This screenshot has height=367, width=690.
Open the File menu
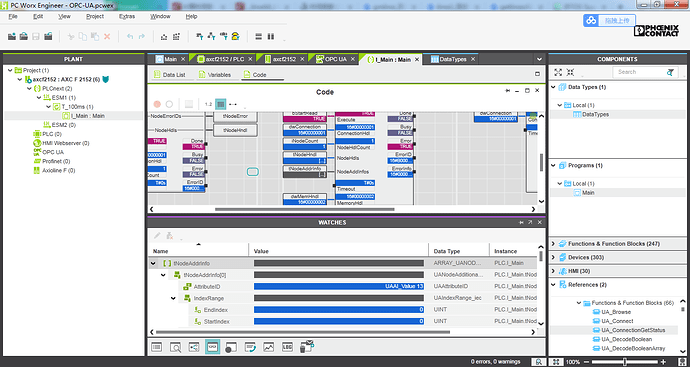(x=13, y=16)
